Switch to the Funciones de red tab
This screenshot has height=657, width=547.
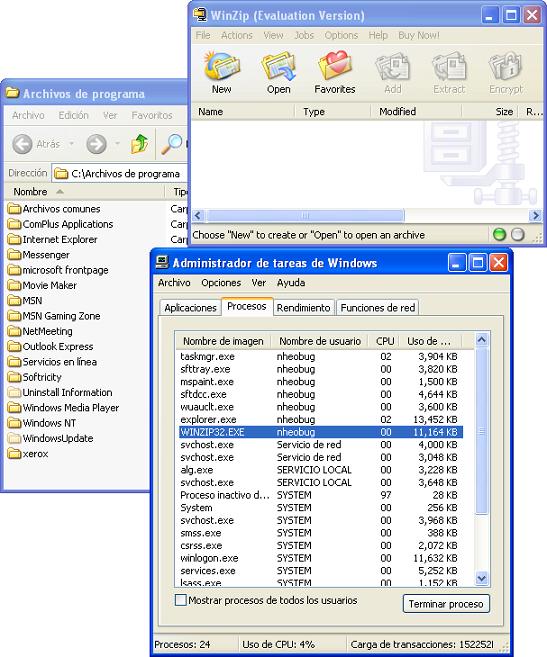point(378,308)
